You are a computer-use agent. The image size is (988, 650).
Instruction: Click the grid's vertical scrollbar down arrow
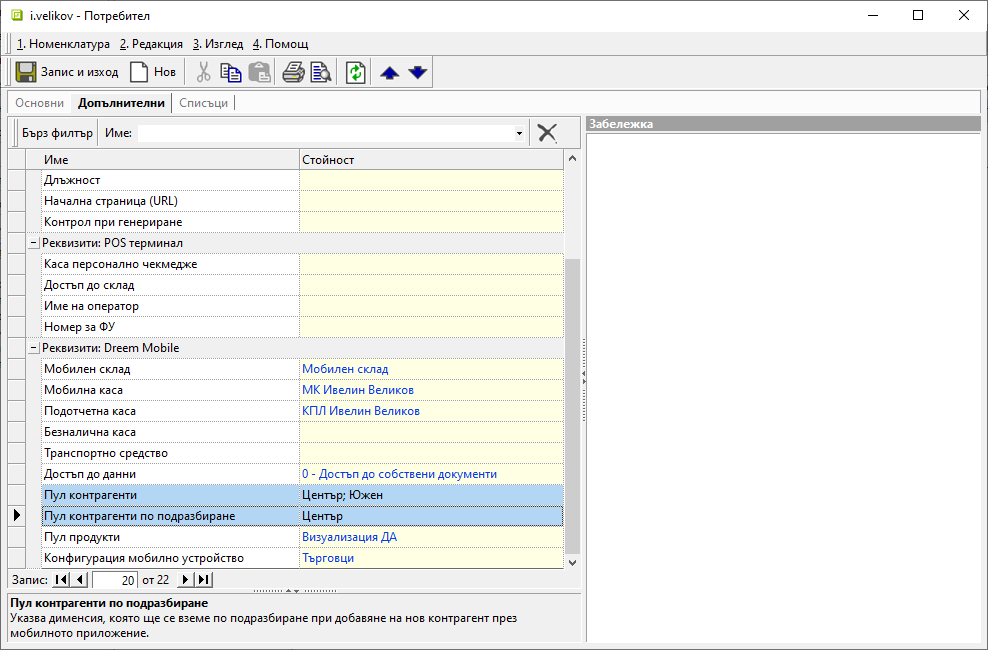click(x=572, y=563)
